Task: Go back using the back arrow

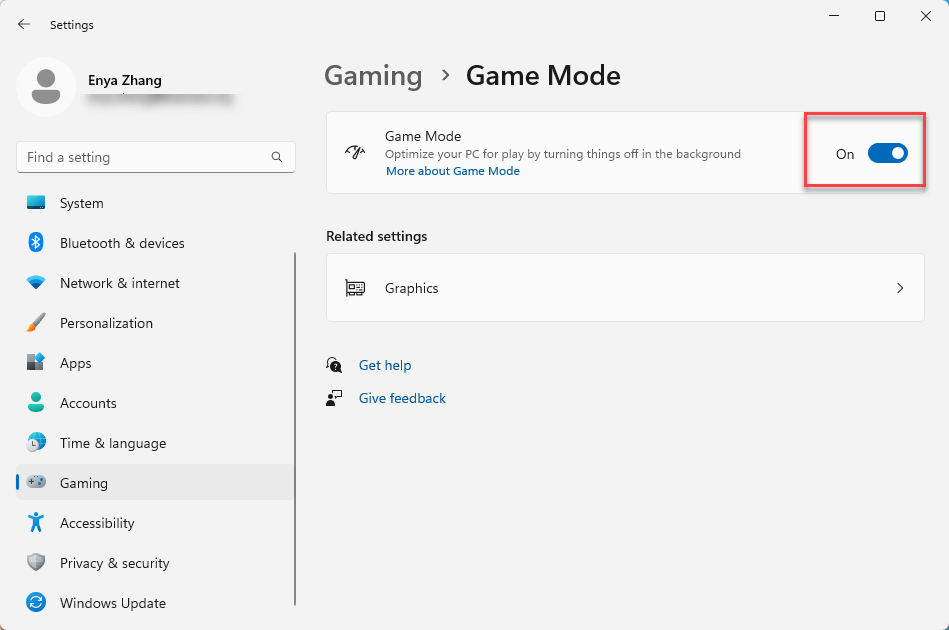Action: 24,24
